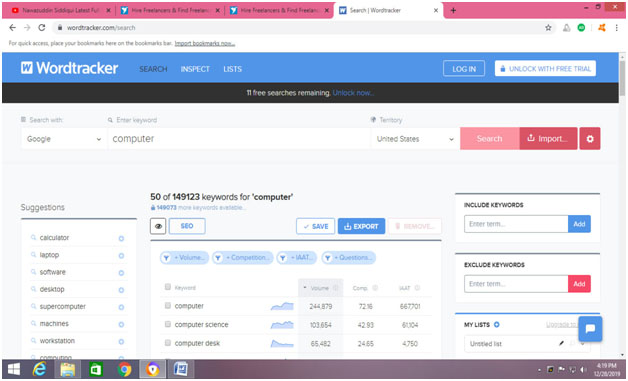The image size is (628, 381).
Task: Bookmark this page with the star icon
Action: pos(548,28)
